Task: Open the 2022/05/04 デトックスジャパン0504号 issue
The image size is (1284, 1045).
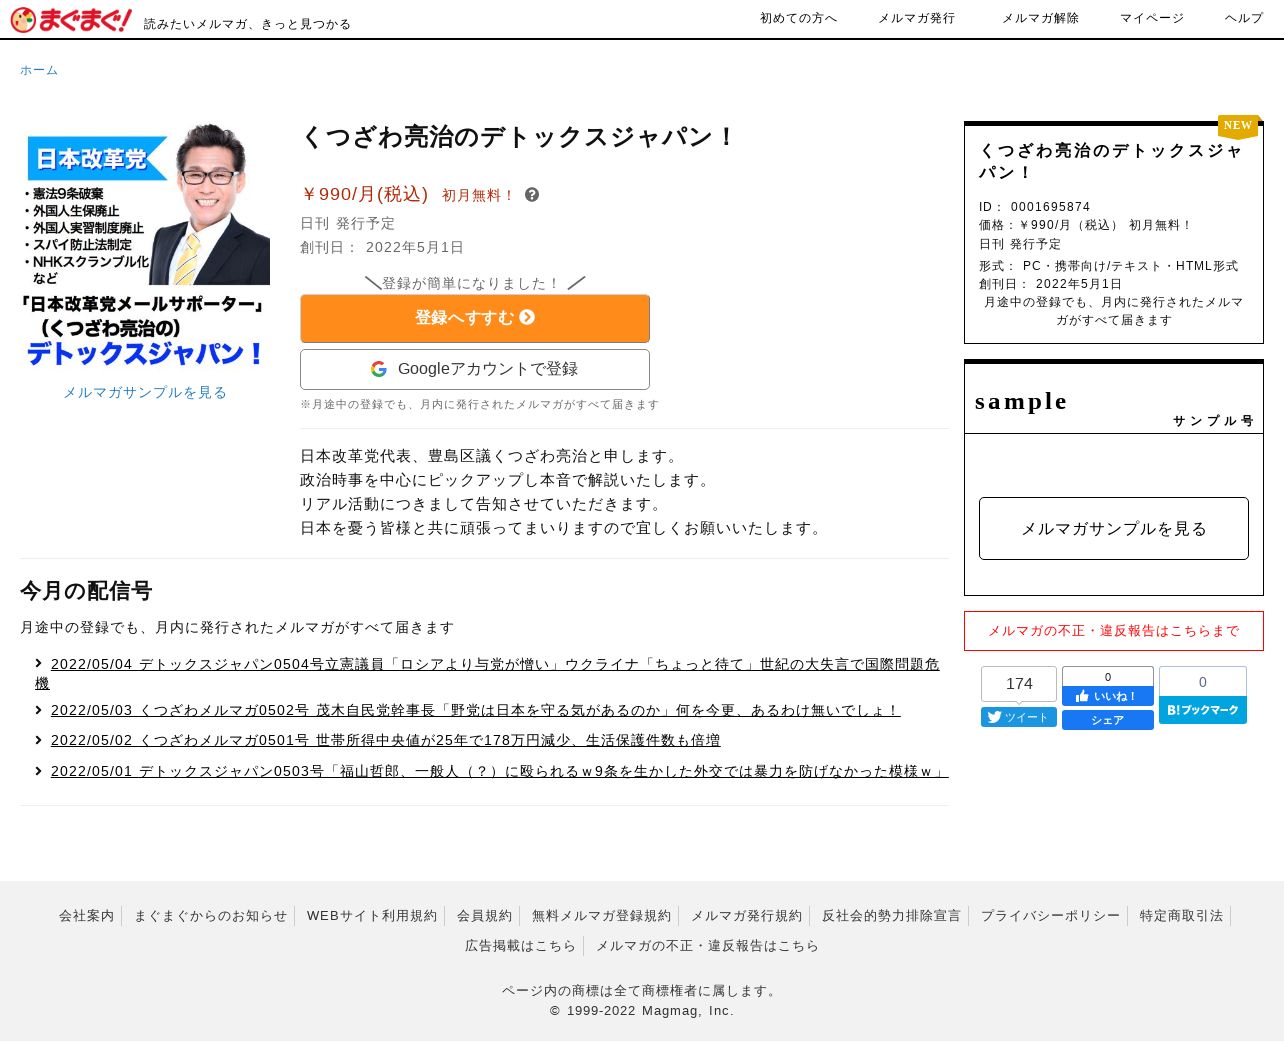Action: [488, 673]
